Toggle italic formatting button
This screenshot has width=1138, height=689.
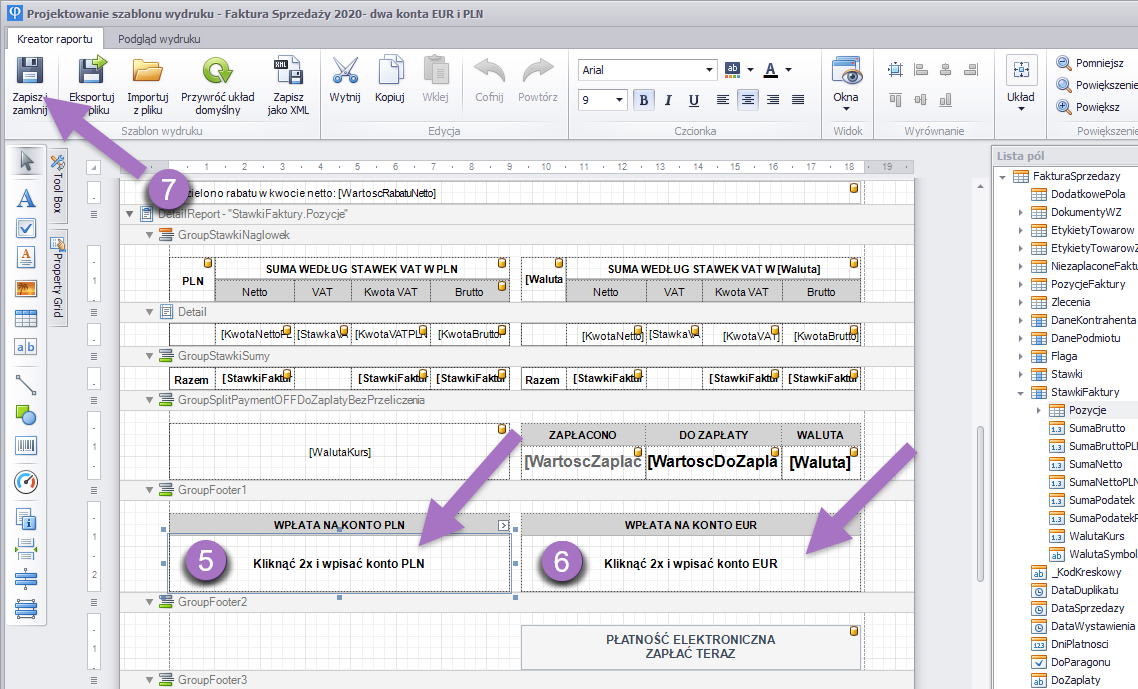[x=669, y=100]
